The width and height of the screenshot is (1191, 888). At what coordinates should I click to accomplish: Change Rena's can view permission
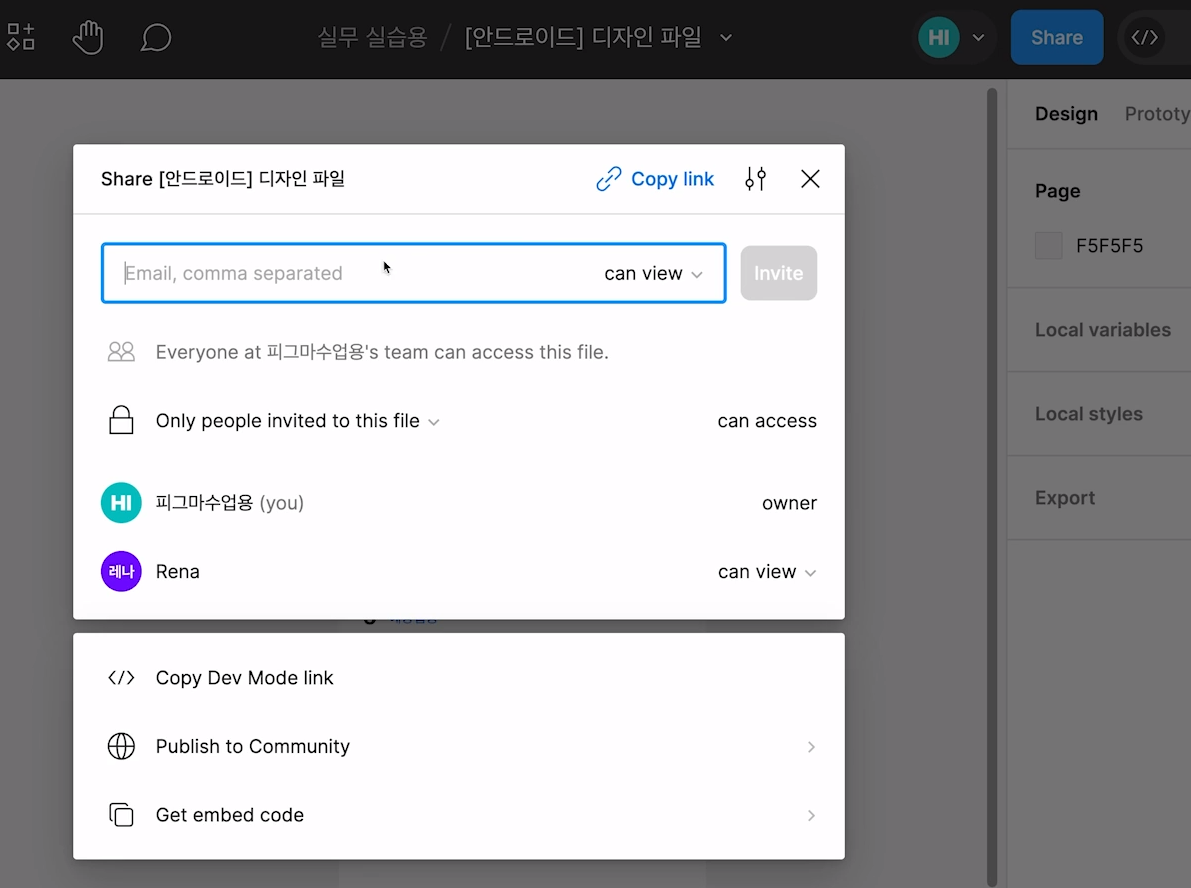(767, 572)
